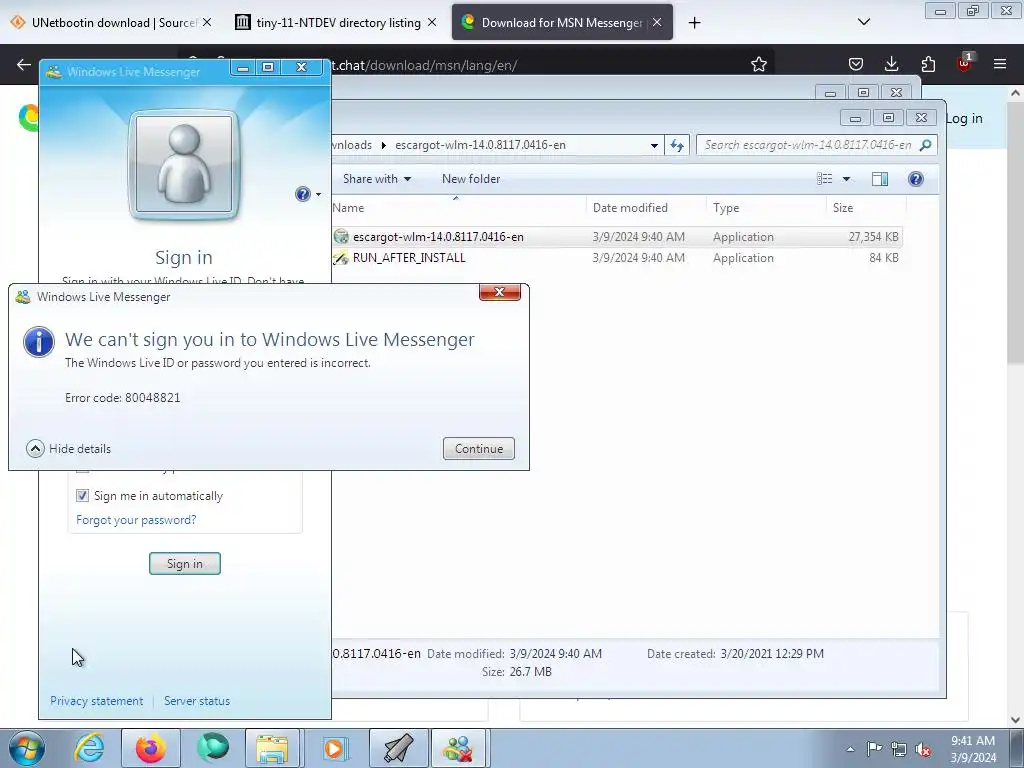Close the UNetbootin download tab
The width and height of the screenshot is (1024, 768).
click(207, 22)
